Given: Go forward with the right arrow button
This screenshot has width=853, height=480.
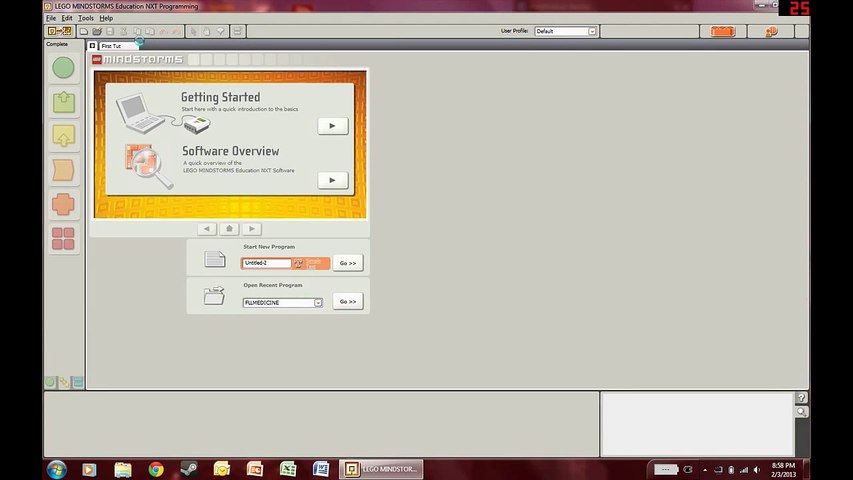Looking at the screenshot, I should [x=251, y=229].
